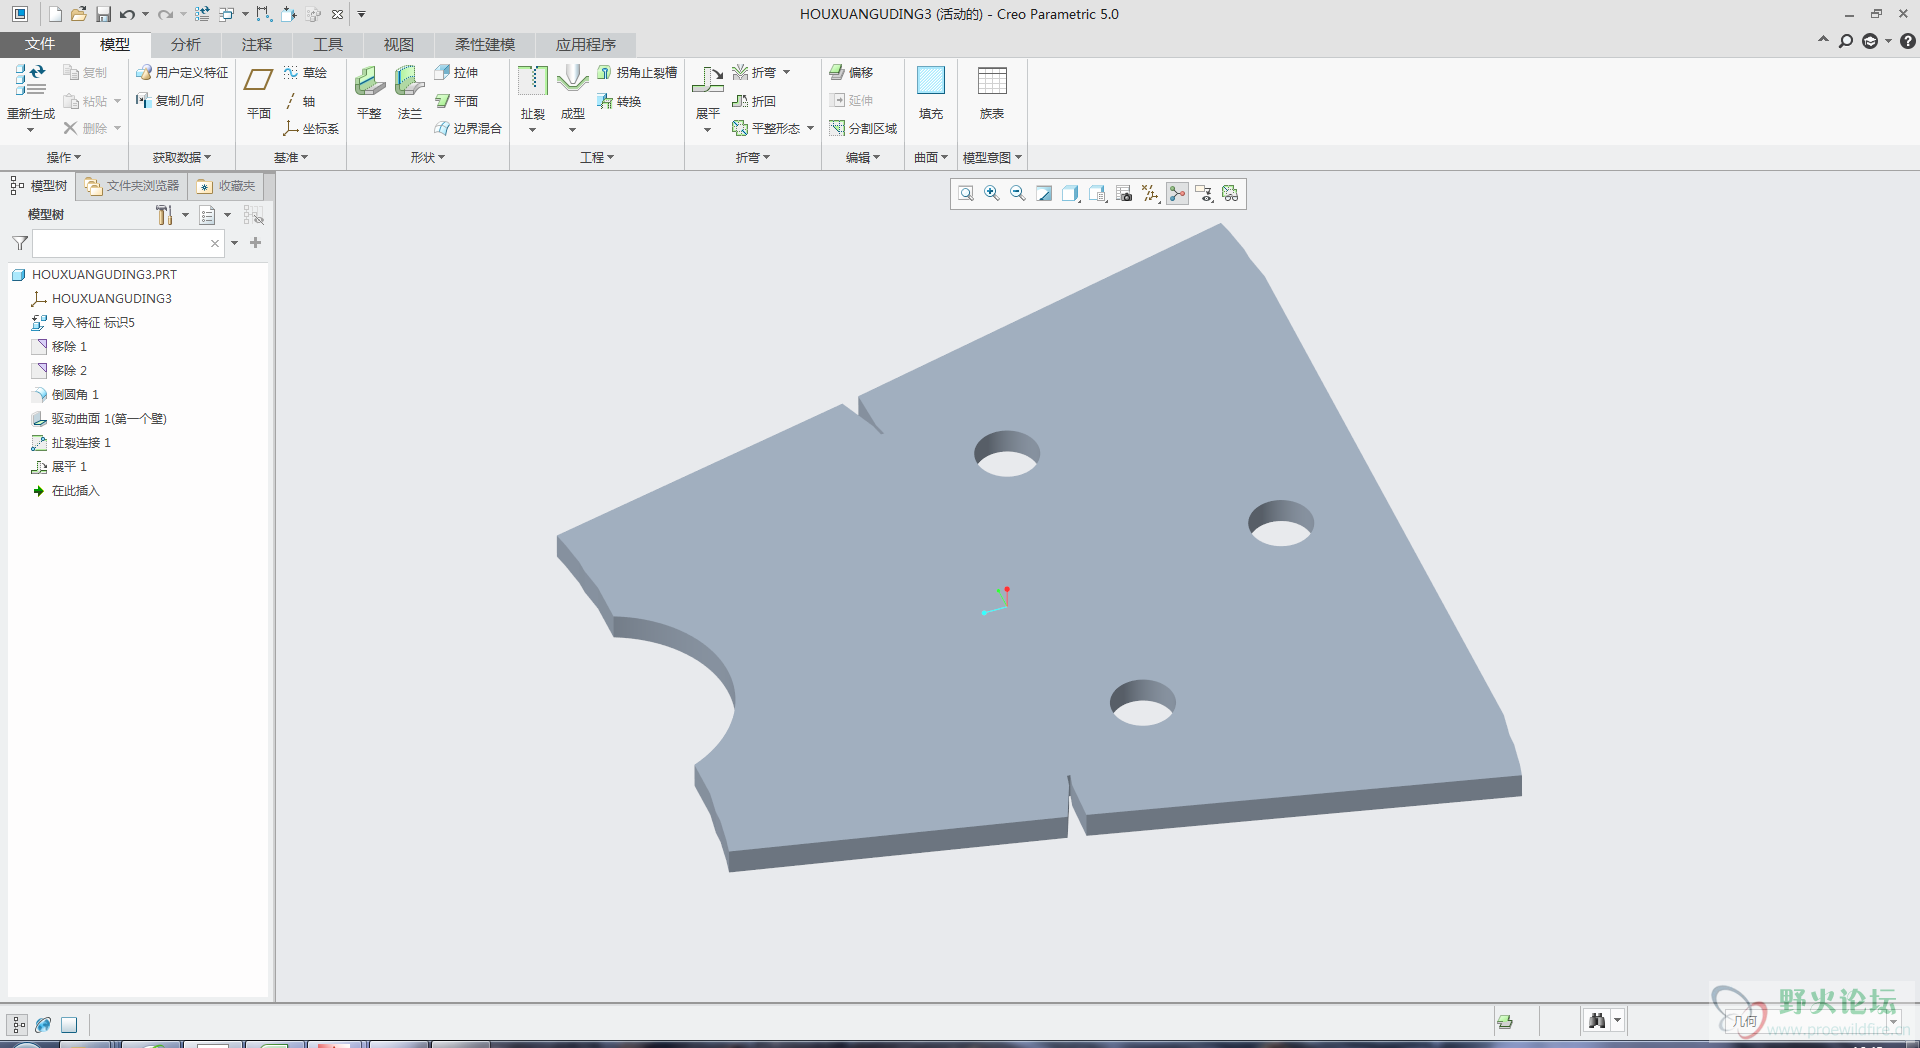Toggle full-screen icon in status bar
The height and width of the screenshot is (1048, 1920).
[x=69, y=1024]
